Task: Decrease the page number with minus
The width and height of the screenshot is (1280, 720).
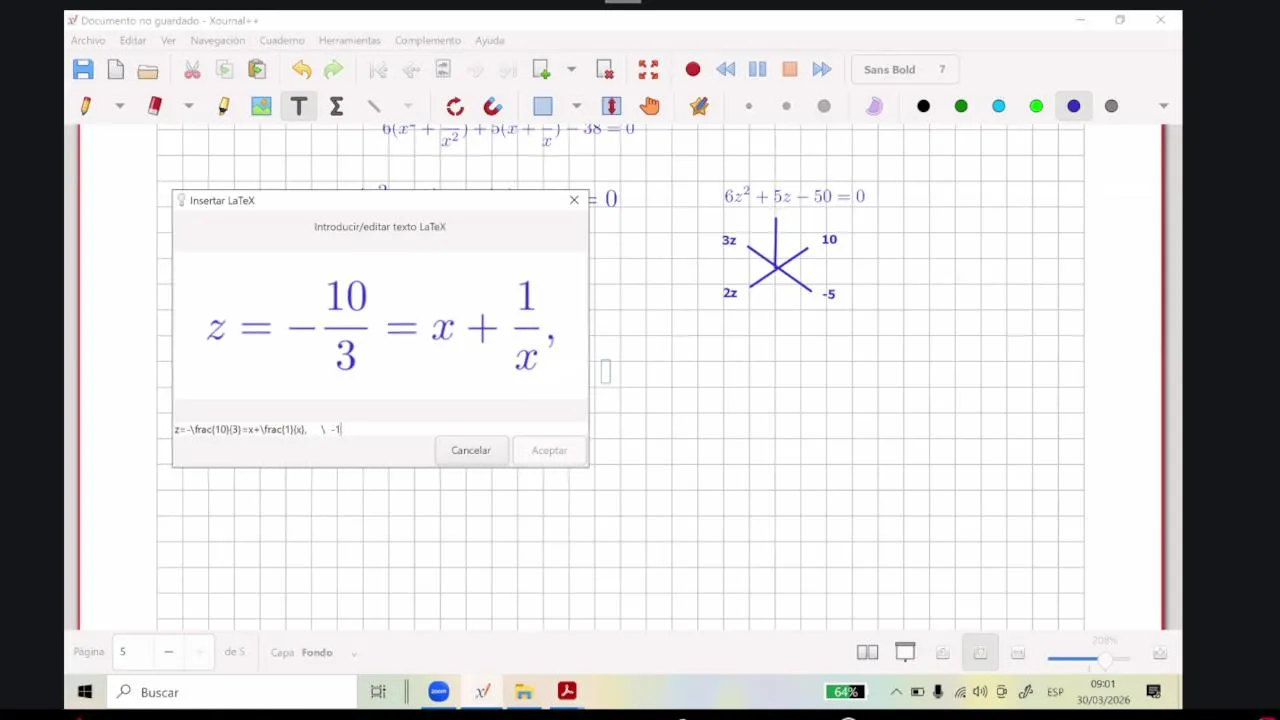Action: point(168,652)
